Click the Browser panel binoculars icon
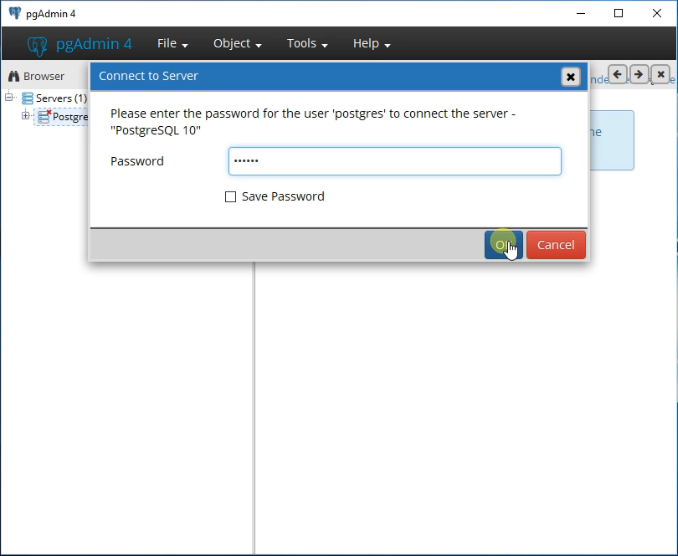 pos(14,77)
